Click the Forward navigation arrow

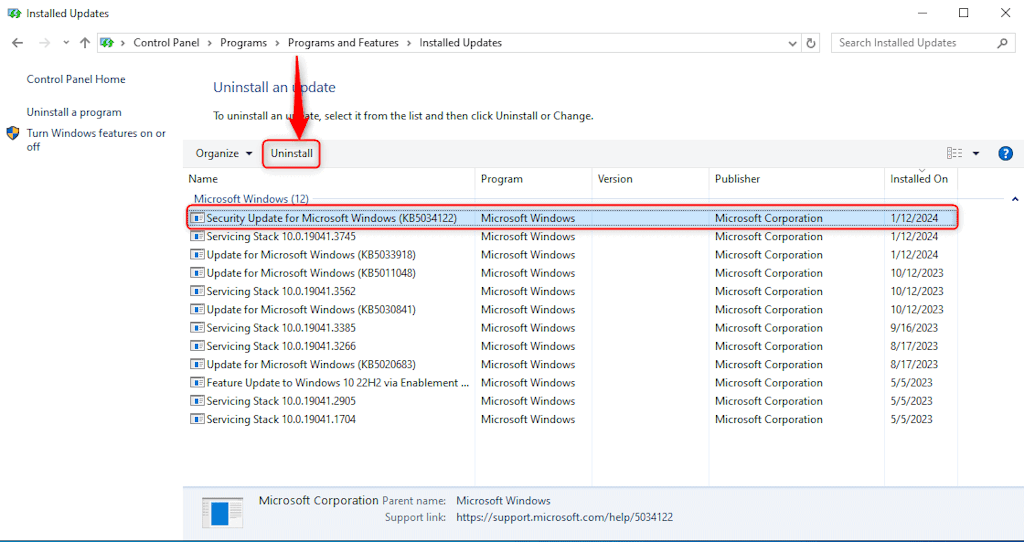click(x=44, y=43)
